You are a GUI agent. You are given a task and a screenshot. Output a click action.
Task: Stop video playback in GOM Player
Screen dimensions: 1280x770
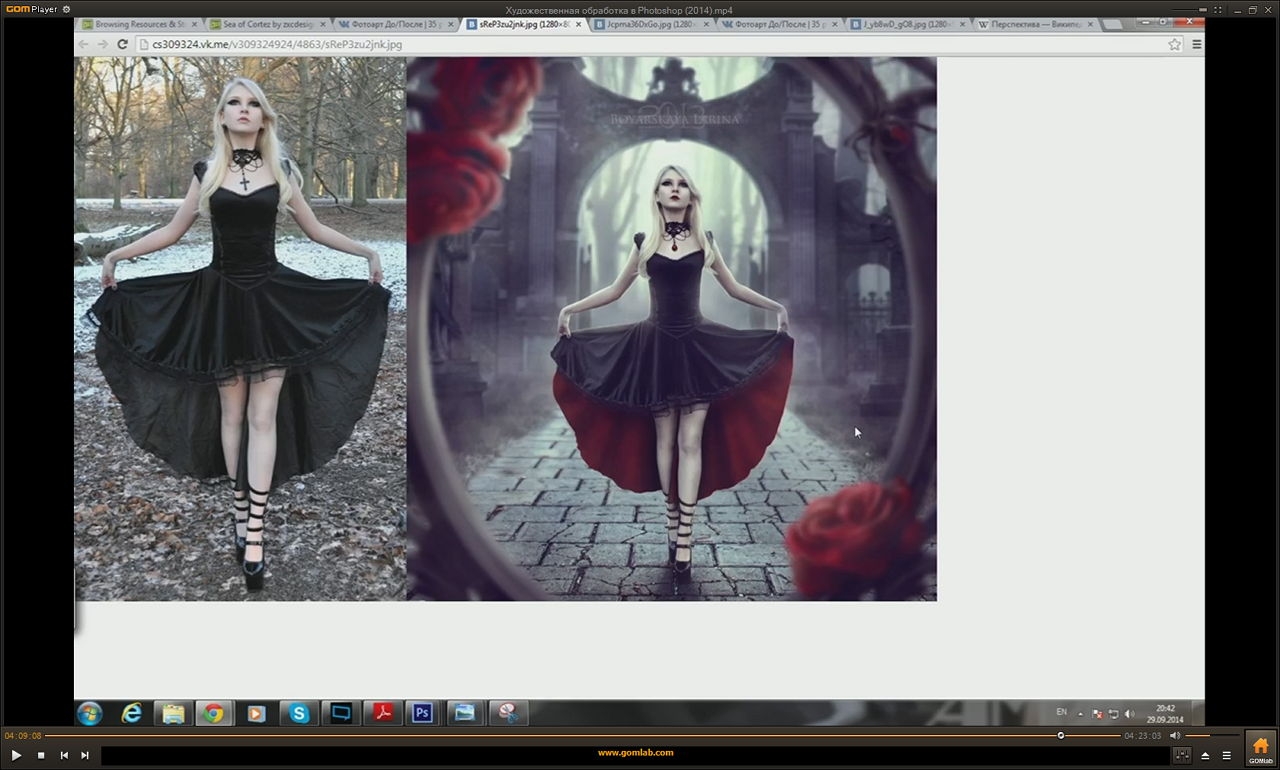[41, 755]
